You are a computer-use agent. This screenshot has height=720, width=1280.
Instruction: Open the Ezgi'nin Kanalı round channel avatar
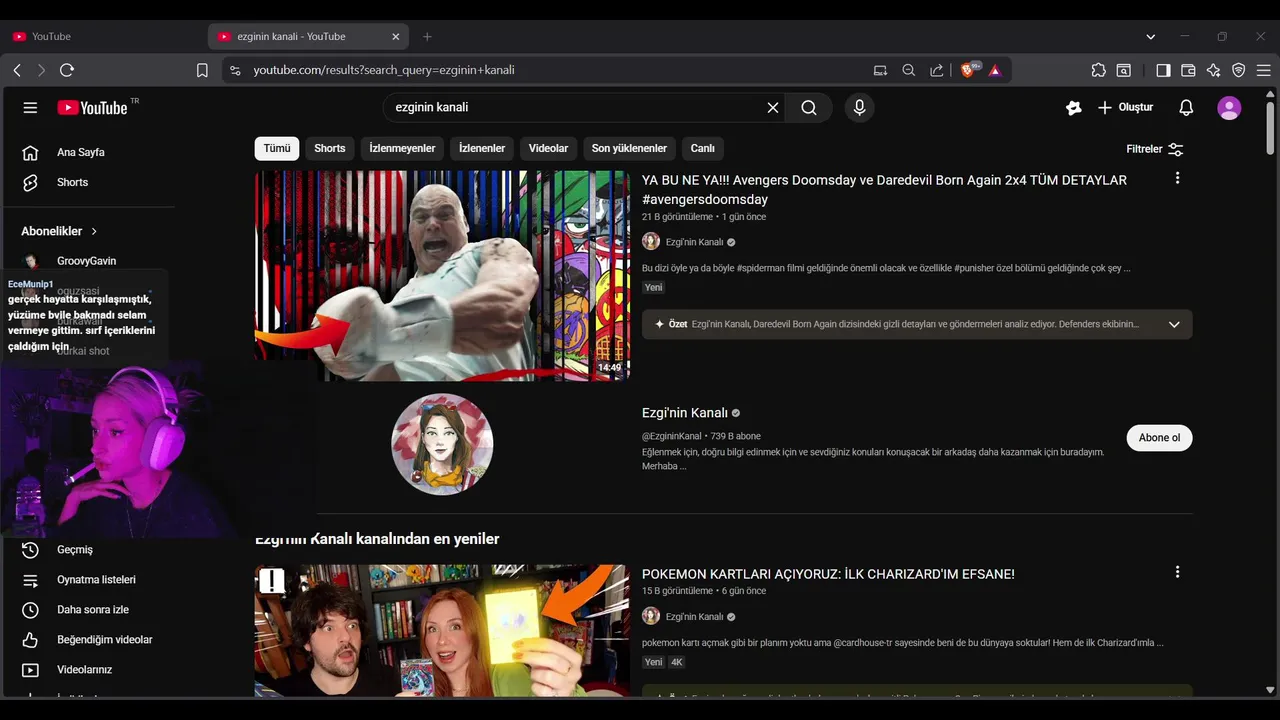442,444
